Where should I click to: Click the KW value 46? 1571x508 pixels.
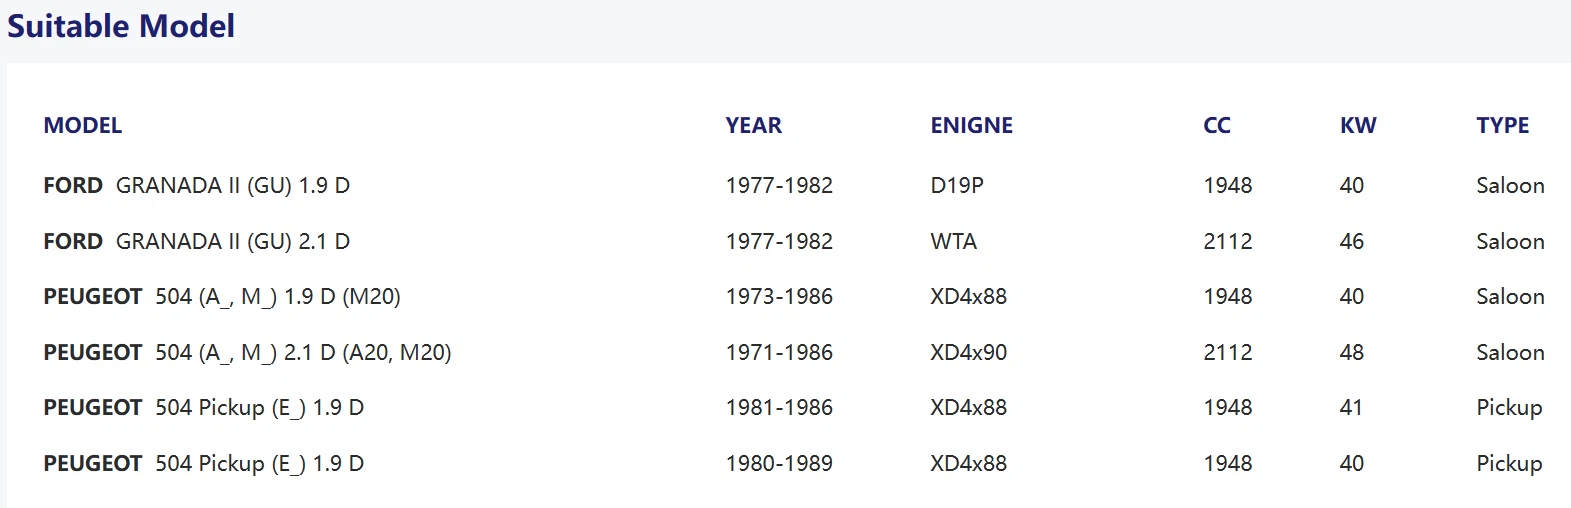pos(1352,242)
